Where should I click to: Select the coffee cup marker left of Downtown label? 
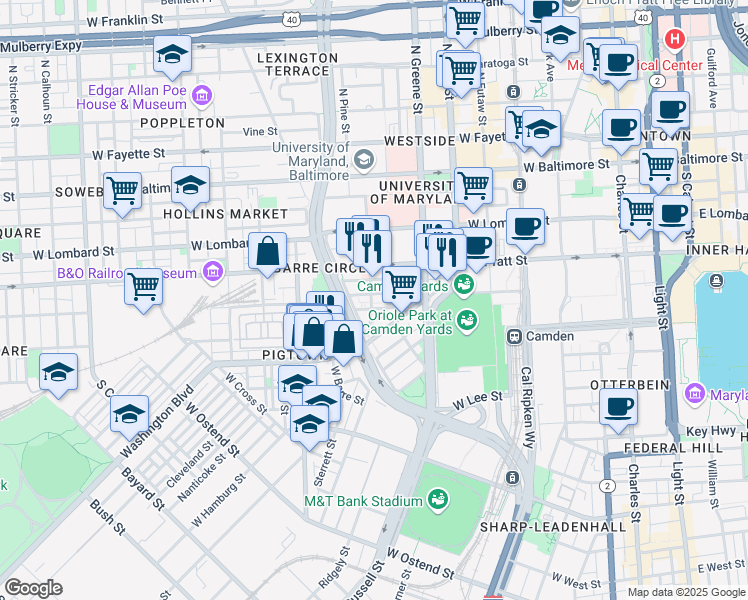621,130
